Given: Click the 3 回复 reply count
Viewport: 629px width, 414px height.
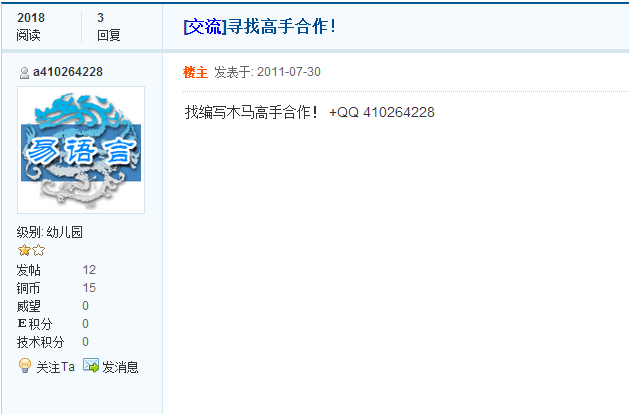Looking at the screenshot, I should pyautogui.click(x=108, y=26).
